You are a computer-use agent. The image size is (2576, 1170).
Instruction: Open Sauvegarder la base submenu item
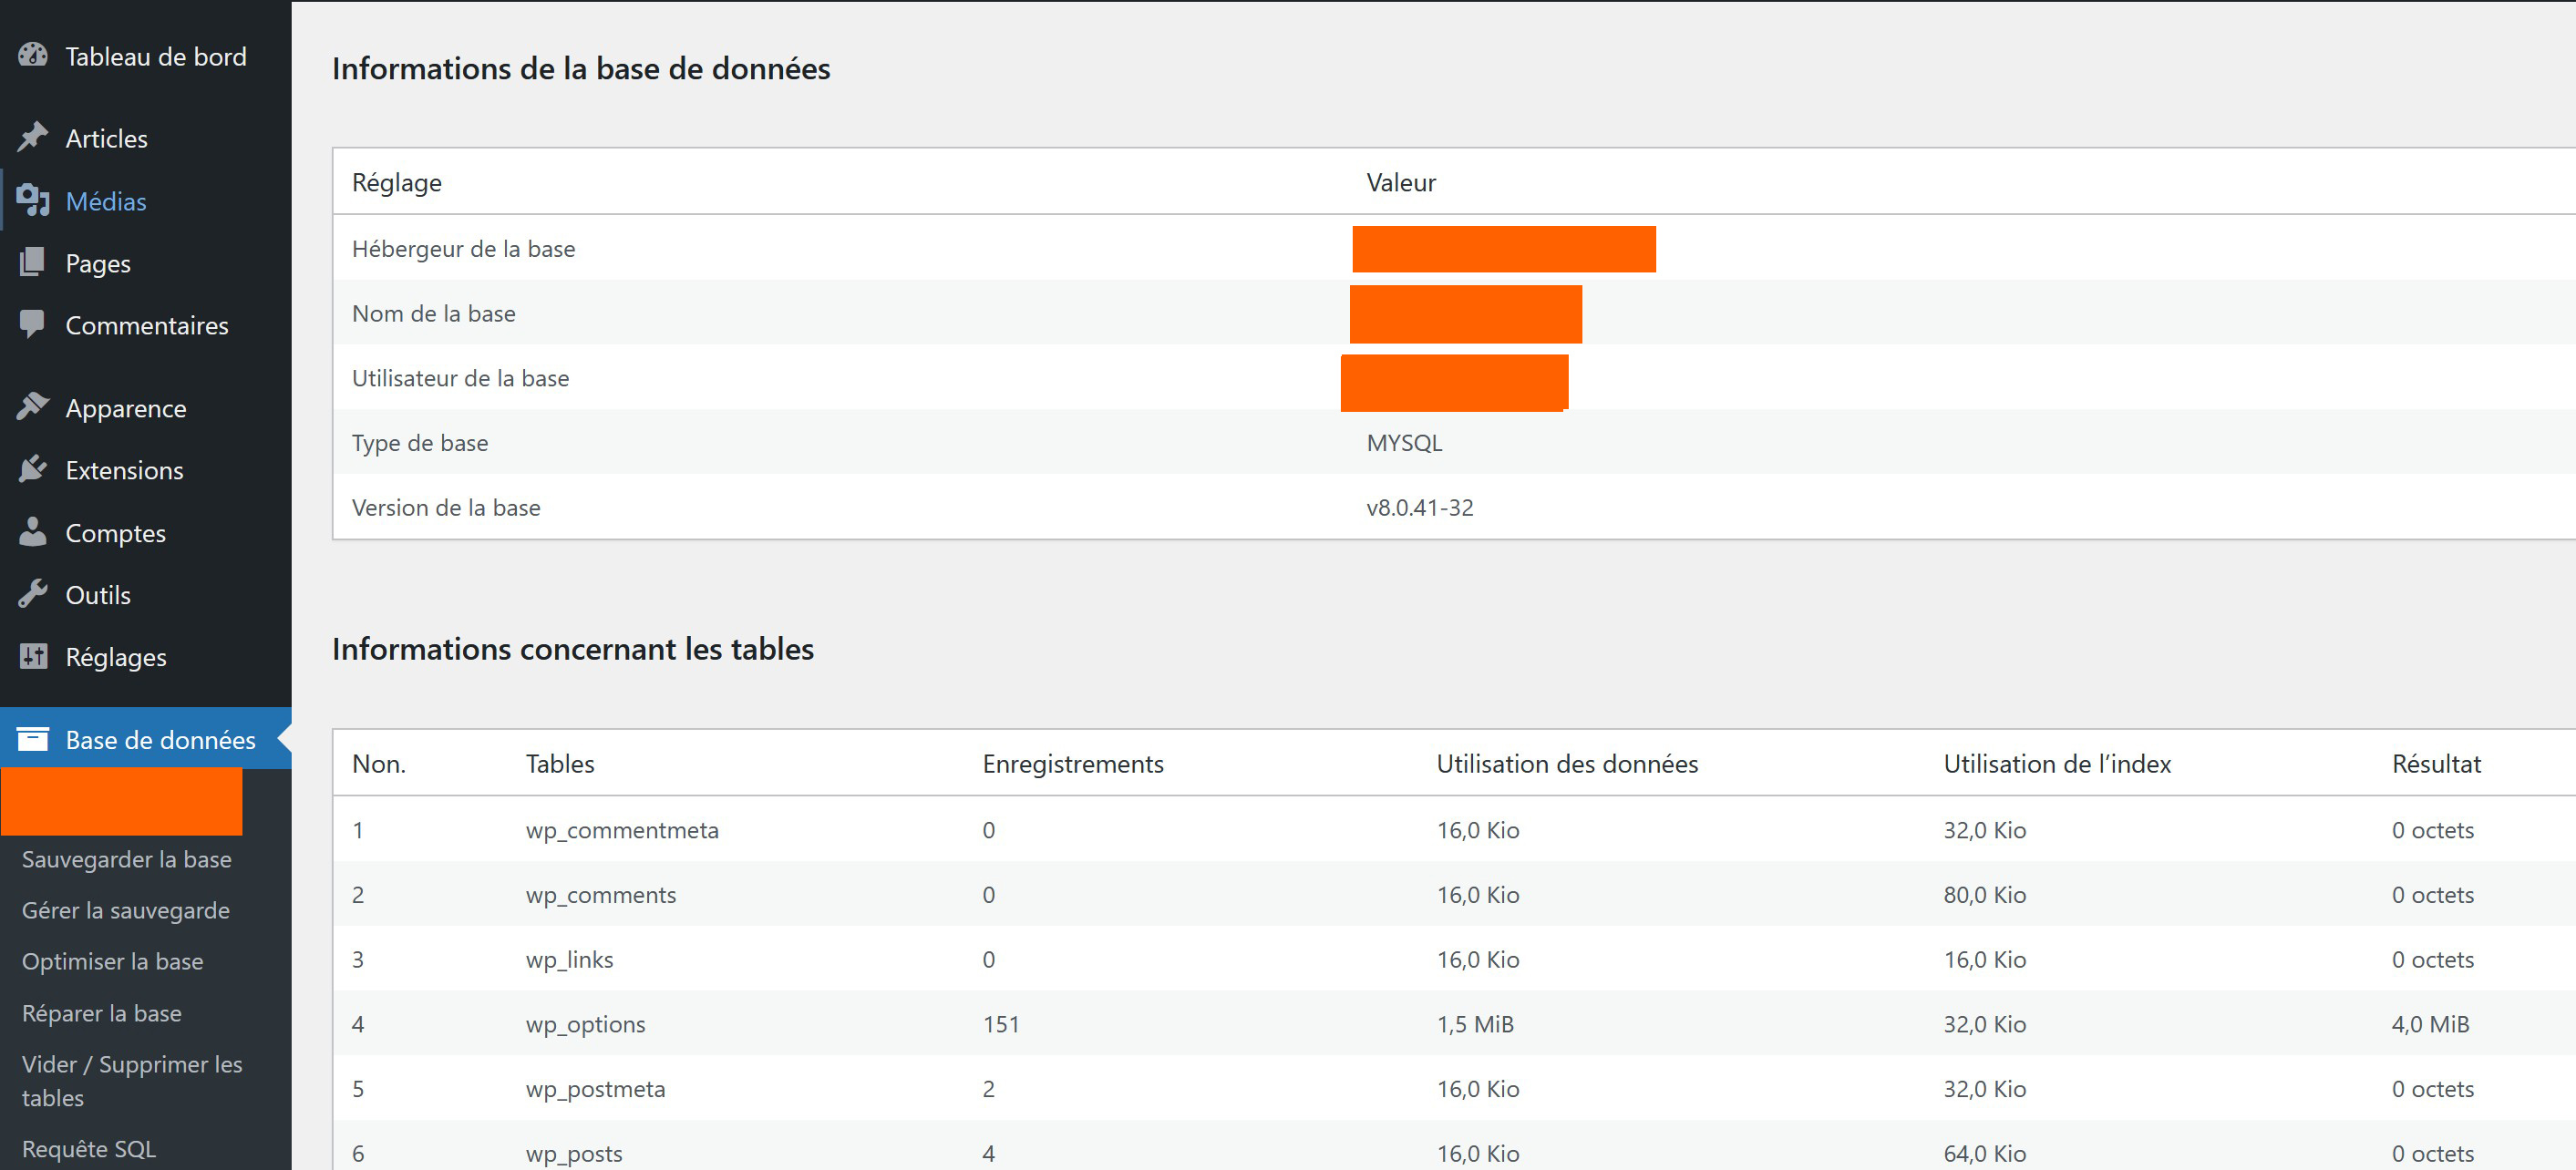[127, 859]
